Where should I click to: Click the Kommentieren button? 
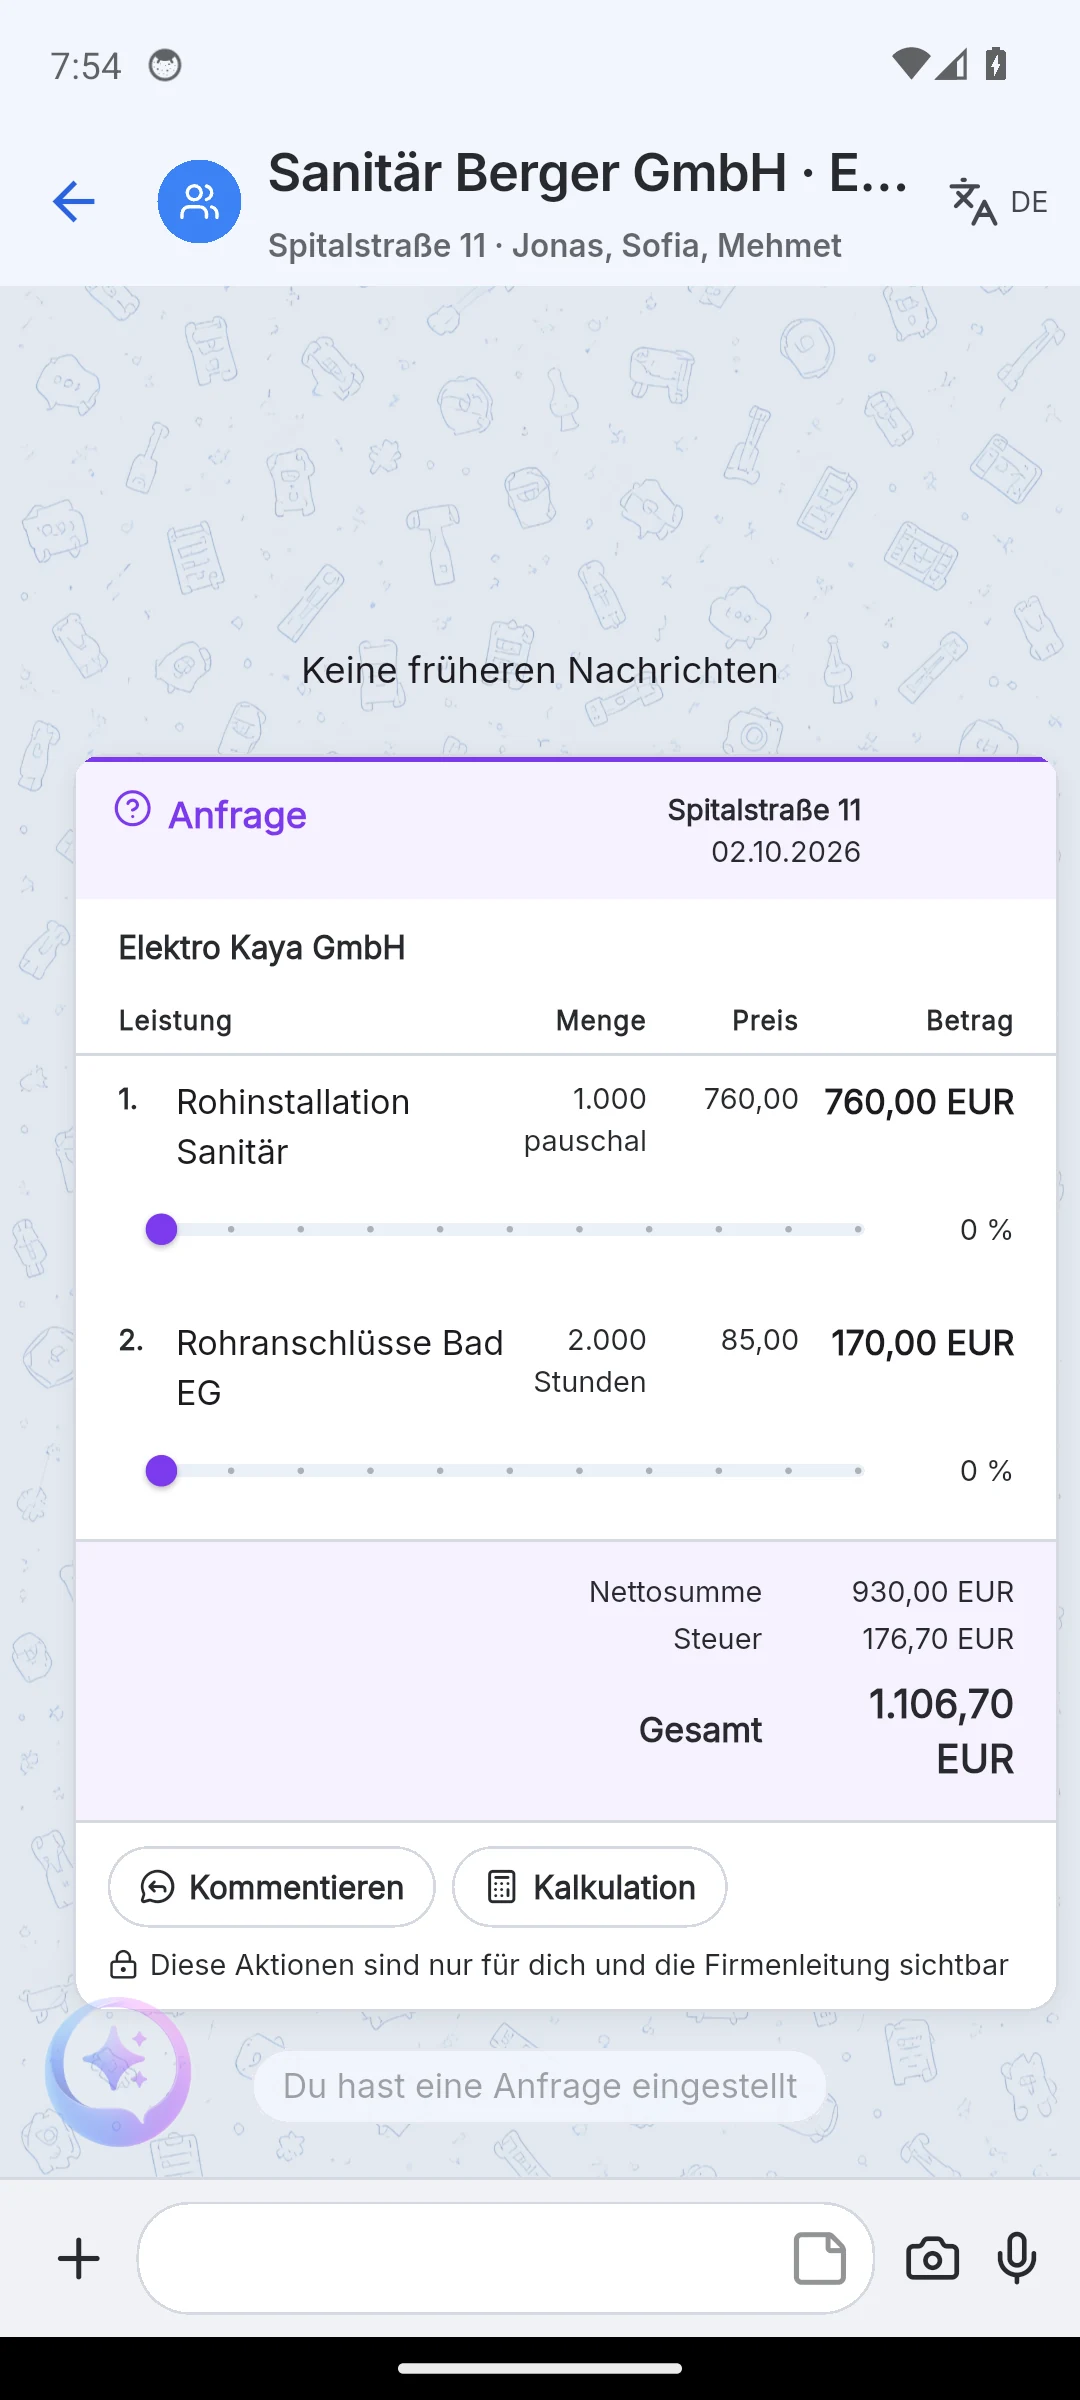[272, 1887]
